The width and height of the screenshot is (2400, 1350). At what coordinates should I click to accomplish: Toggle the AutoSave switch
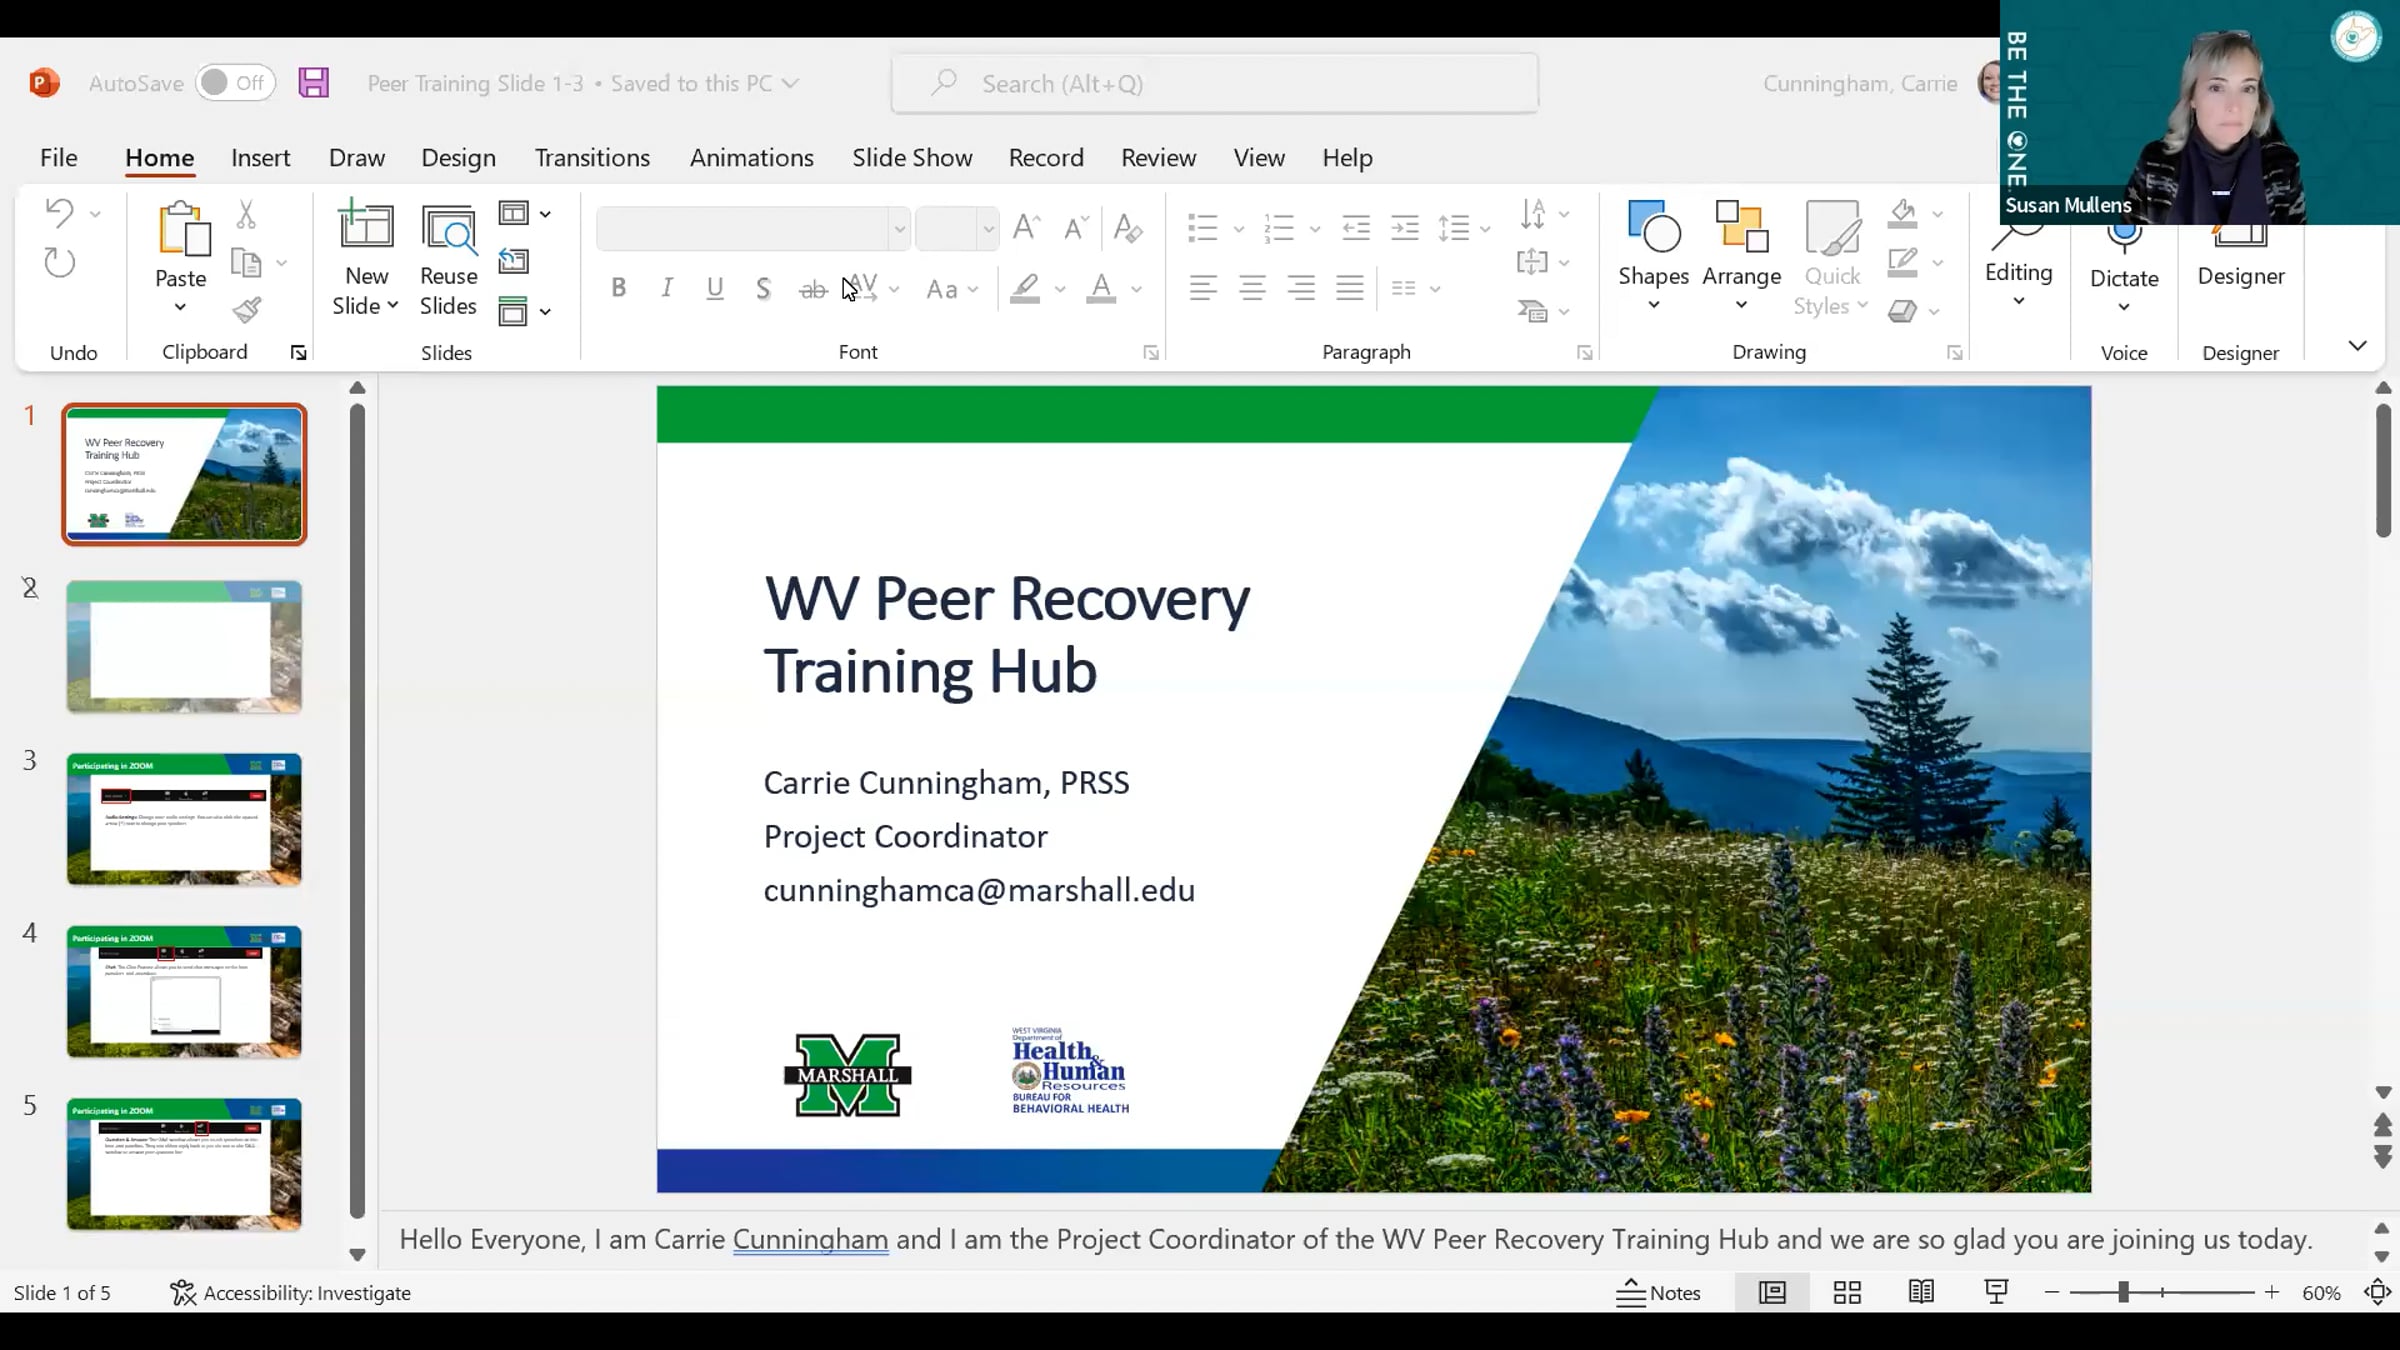coord(234,83)
